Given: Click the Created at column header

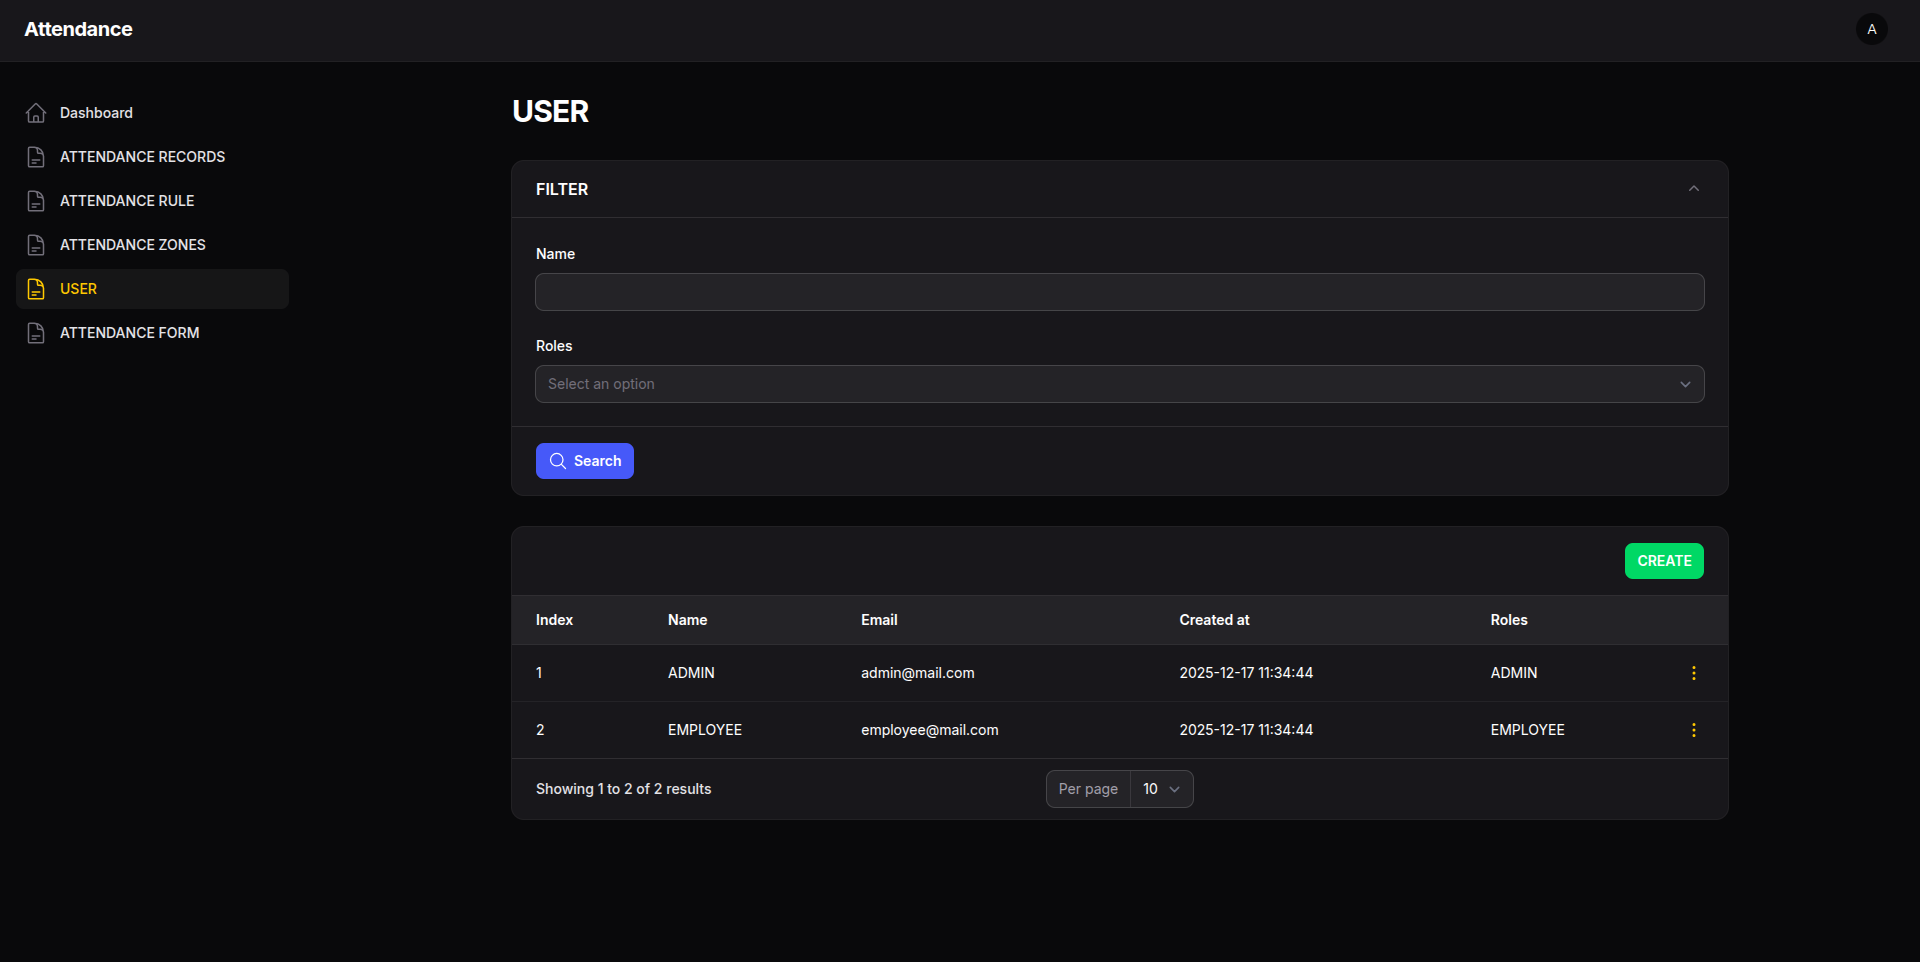Looking at the screenshot, I should point(1214,620).
